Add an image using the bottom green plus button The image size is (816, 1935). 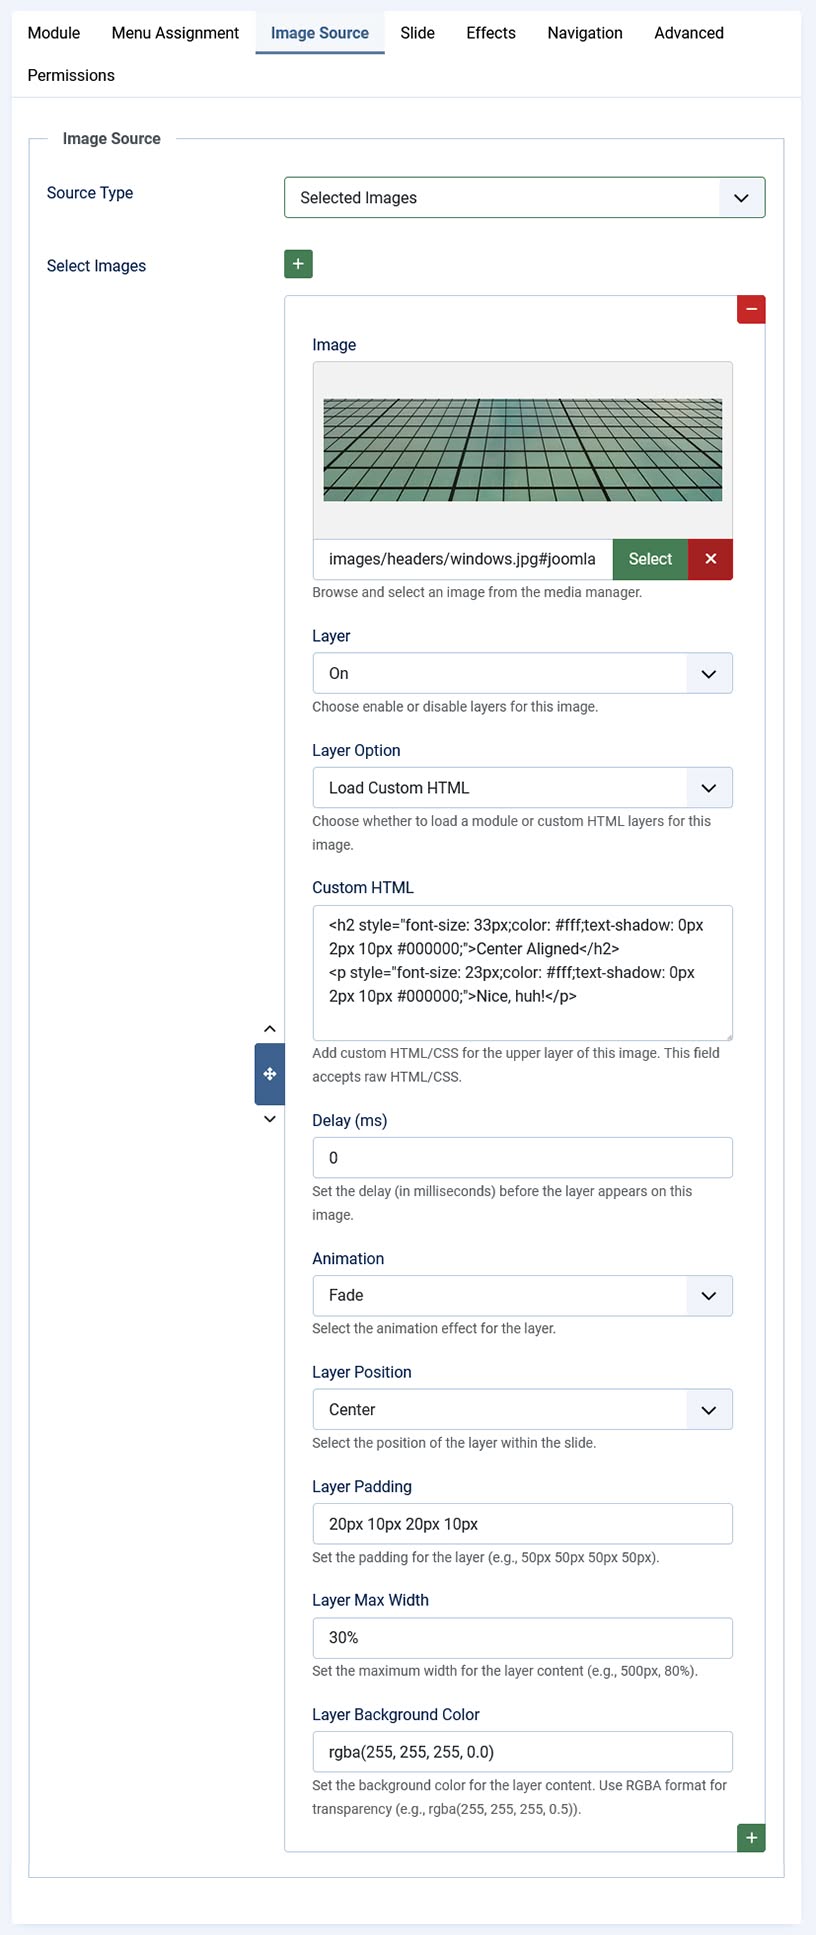[751, 1838]
